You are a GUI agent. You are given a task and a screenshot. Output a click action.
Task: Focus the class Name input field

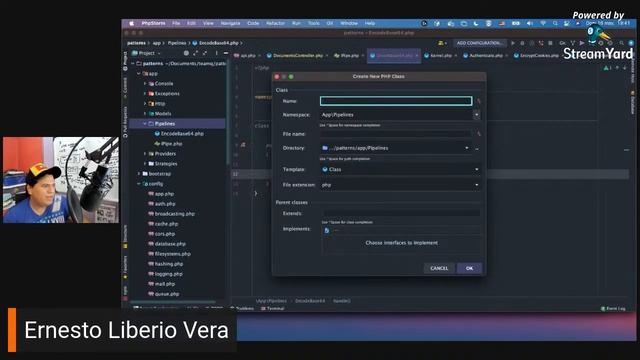[396, 101]
